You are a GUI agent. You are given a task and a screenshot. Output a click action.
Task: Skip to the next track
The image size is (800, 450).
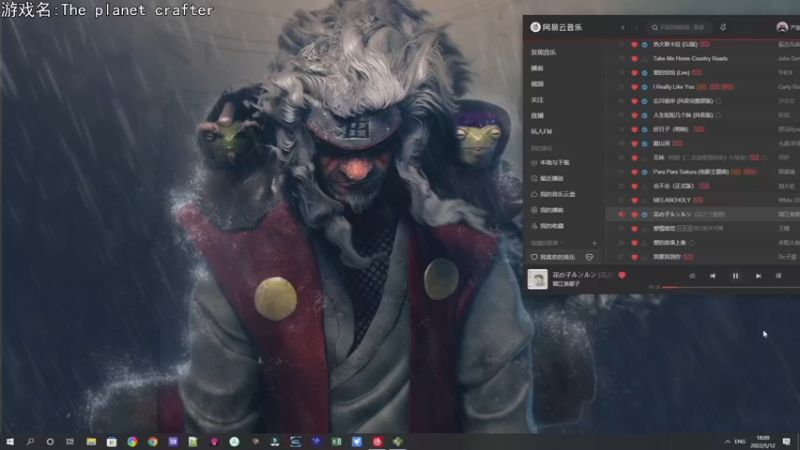pyautogui.click(x=758, y=276)
